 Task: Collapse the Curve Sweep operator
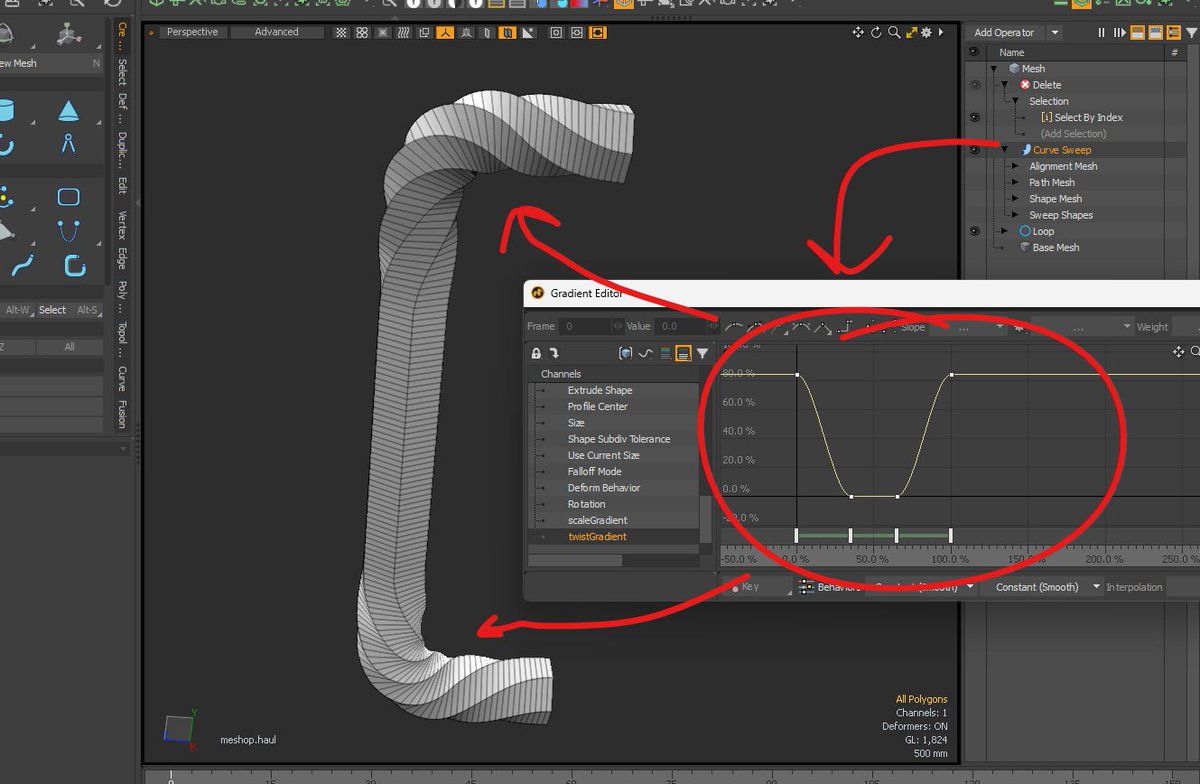1005,150
